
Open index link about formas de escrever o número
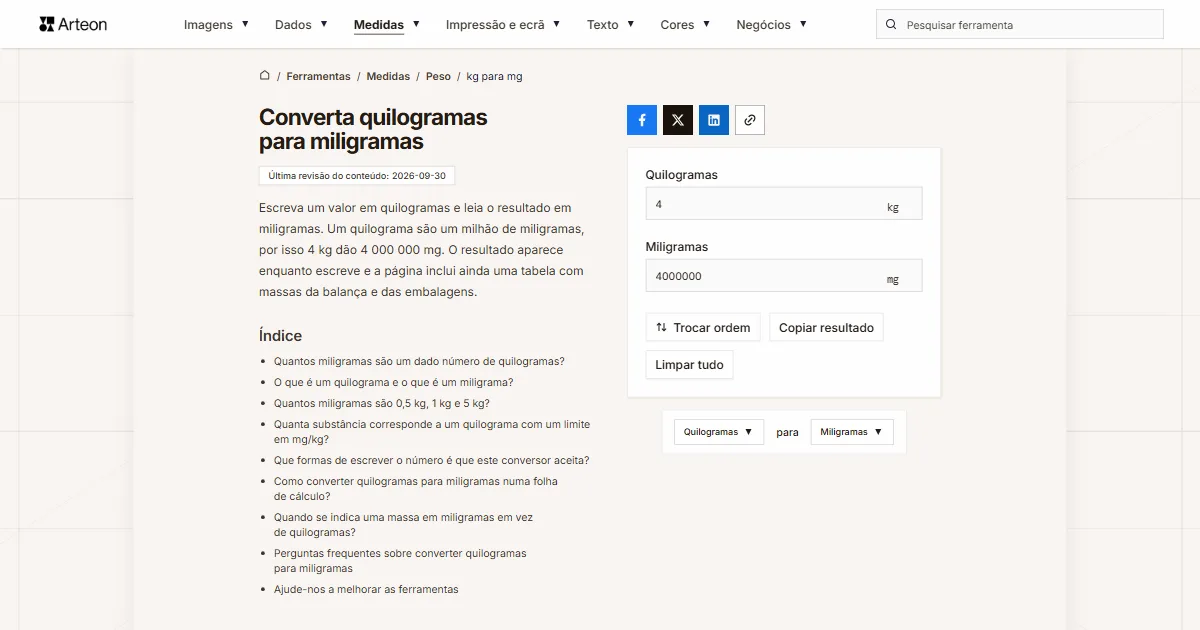click(x=432, y=460)
